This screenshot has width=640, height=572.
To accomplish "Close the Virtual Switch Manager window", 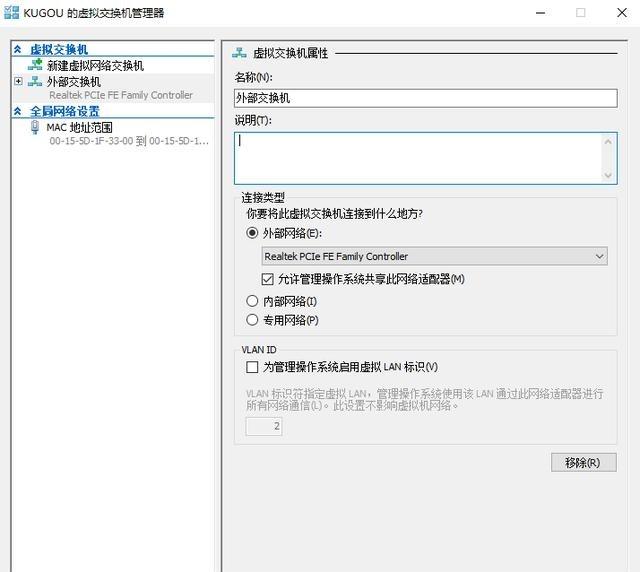I will click(x=622, y=13).
